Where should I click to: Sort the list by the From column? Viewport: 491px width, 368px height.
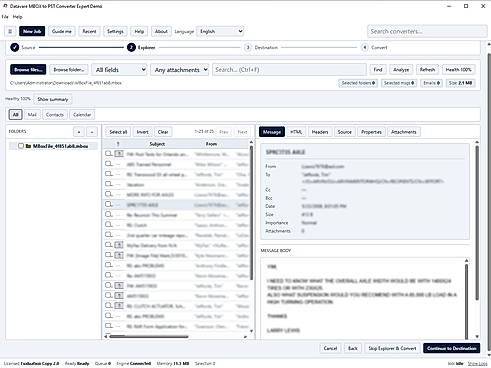[211, 144]
